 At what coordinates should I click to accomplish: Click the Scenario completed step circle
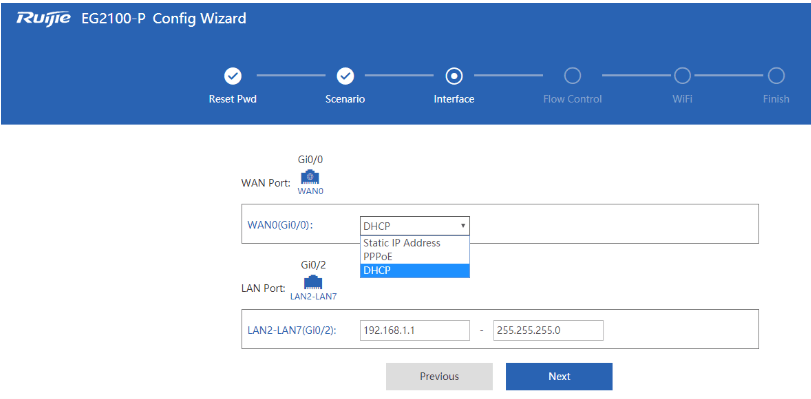coord(345,76)
